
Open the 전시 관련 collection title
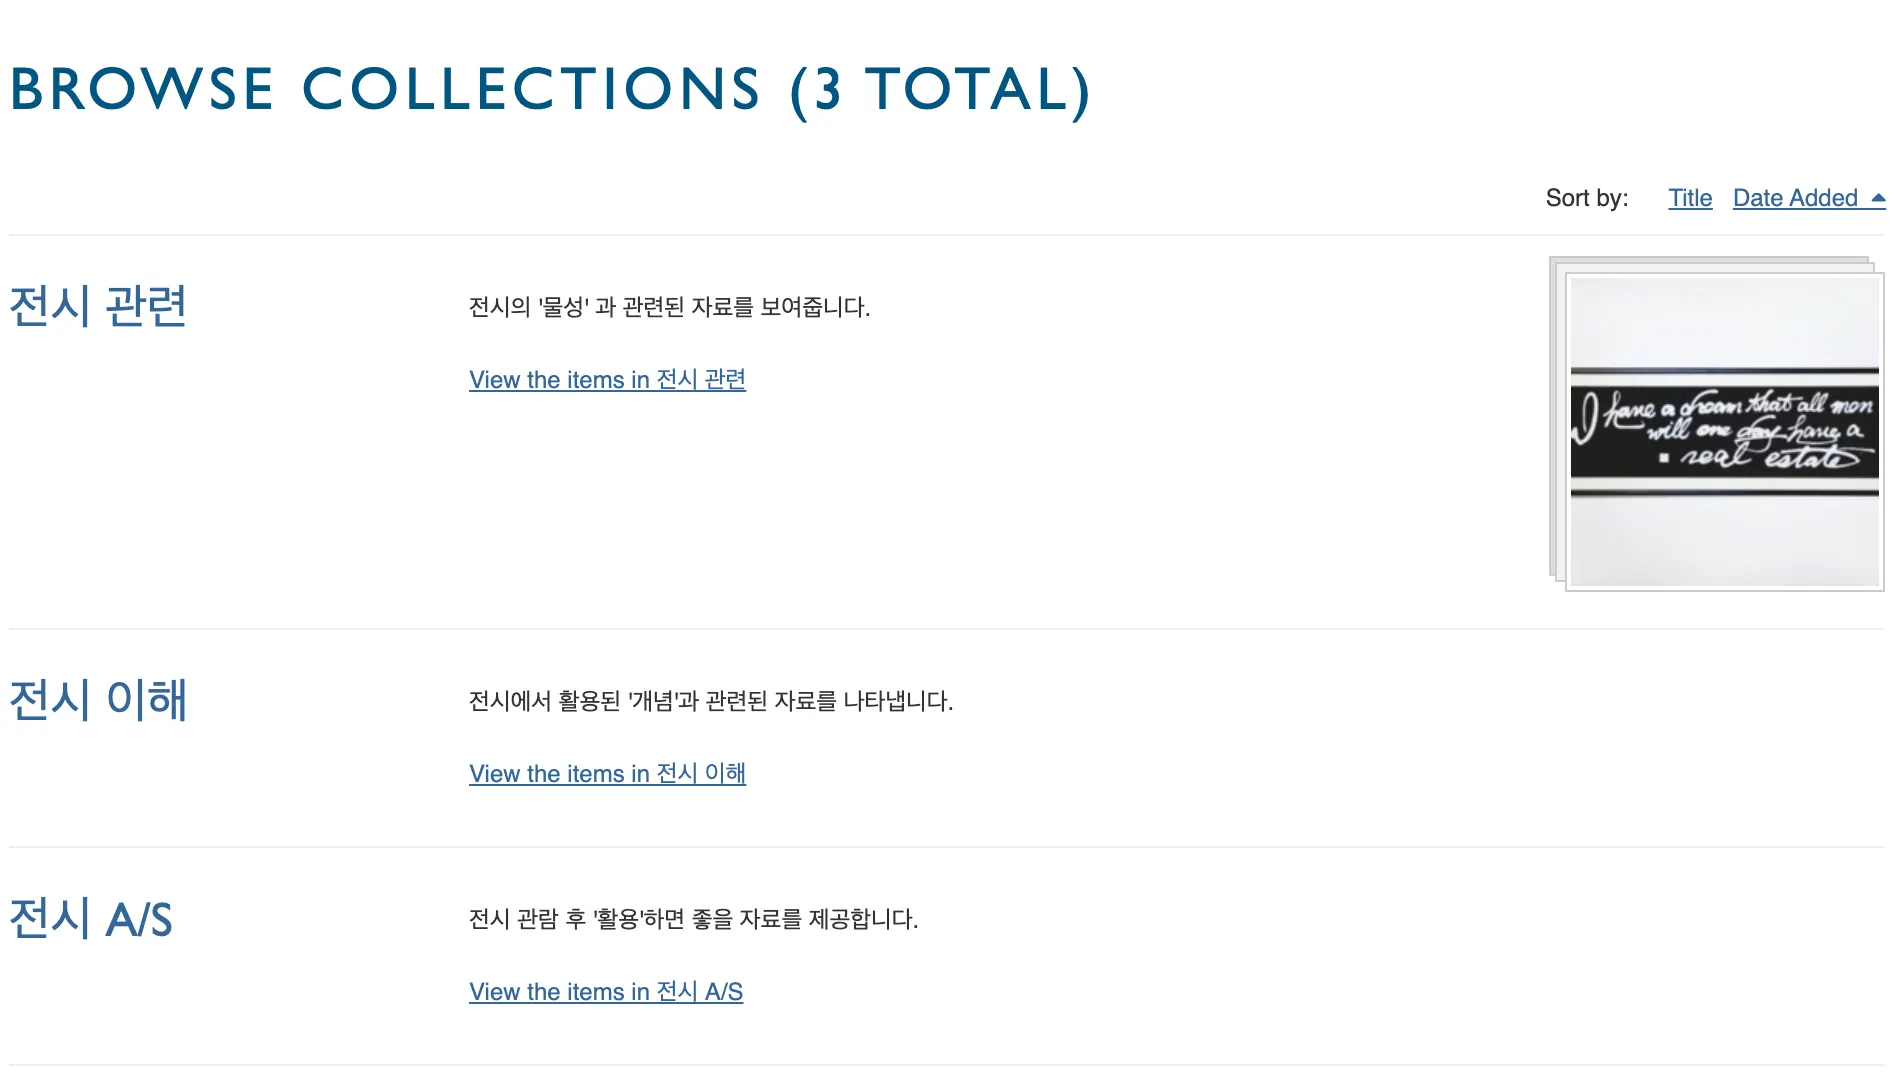[x=98, y=306]
